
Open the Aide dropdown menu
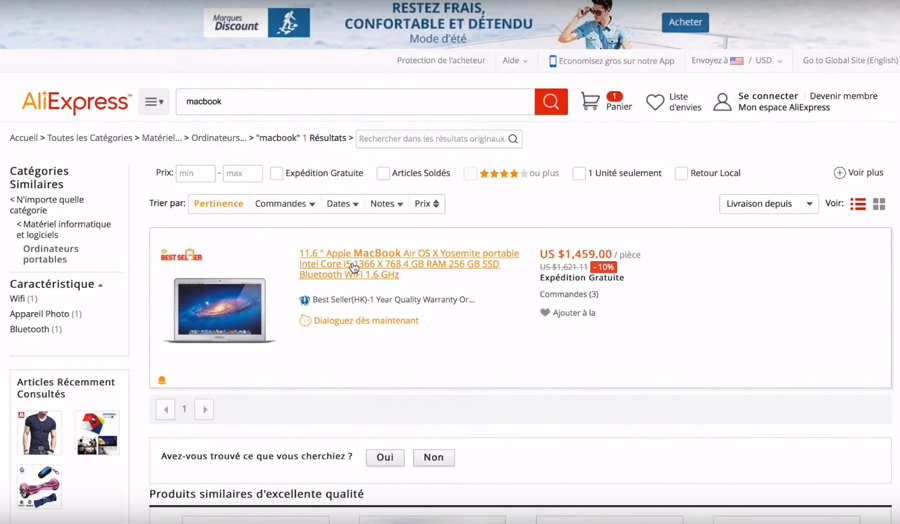(x=515, y=61)
